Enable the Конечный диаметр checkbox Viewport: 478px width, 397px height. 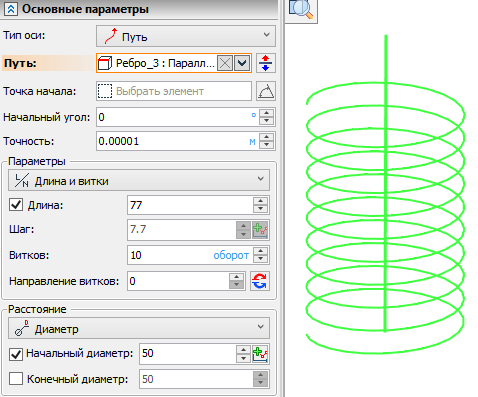pos(16,379)
